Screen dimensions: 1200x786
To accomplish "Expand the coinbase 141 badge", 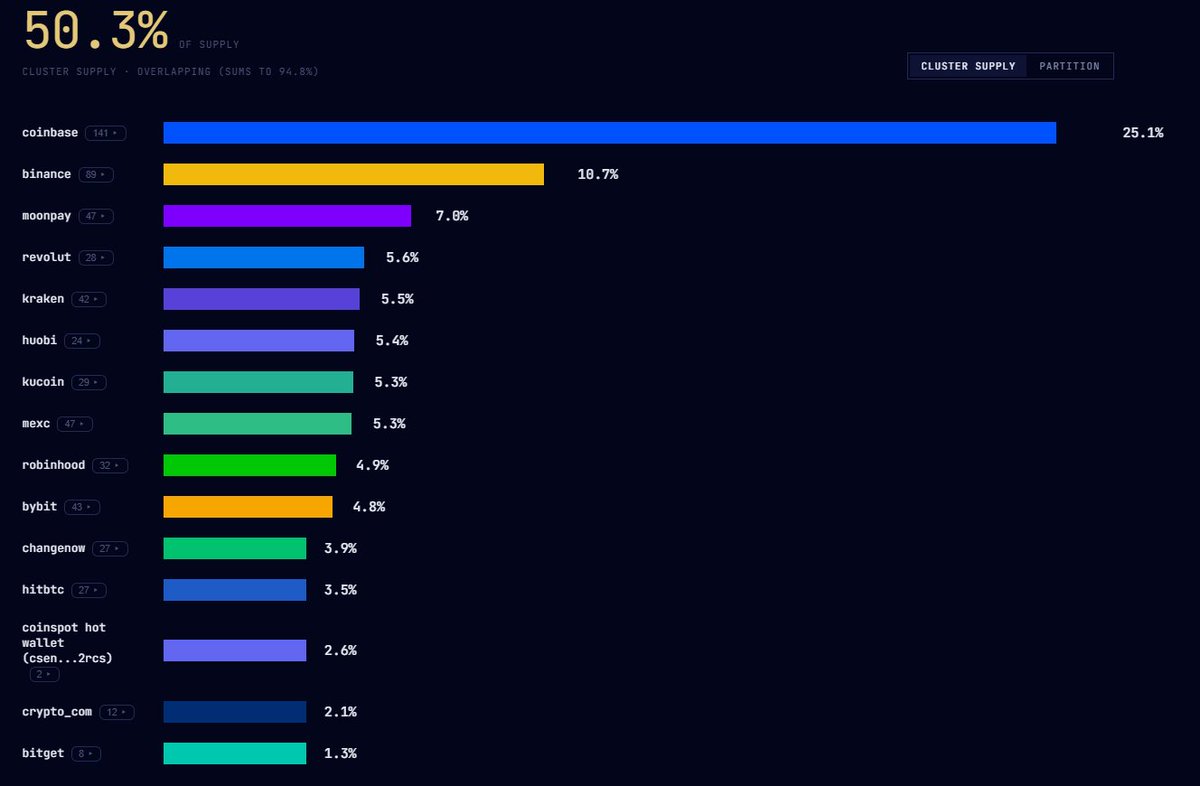I will 105,133.
